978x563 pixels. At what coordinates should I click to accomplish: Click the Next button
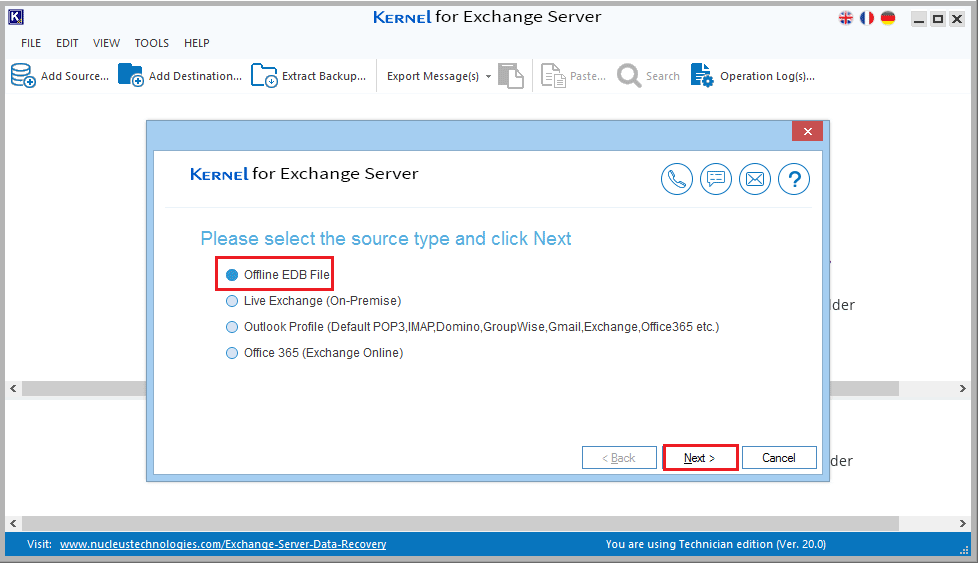[700, 458]
